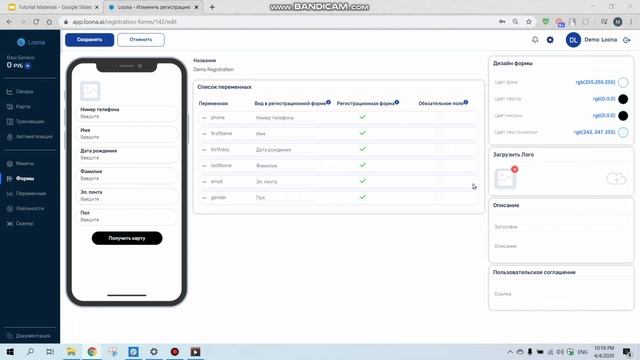The width and height of the screenshot is (640, 360).
Task: Toggle registration form check for firstName
Action: 362,133
